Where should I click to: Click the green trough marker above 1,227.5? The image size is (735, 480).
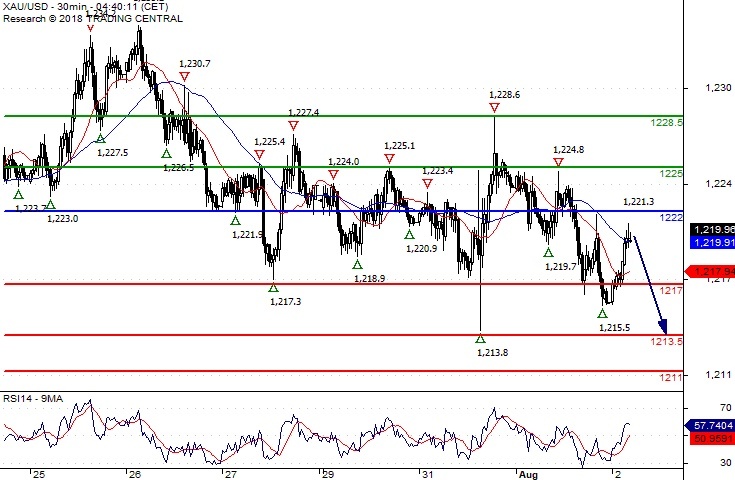pyautogui.click(x=101, y=138)
